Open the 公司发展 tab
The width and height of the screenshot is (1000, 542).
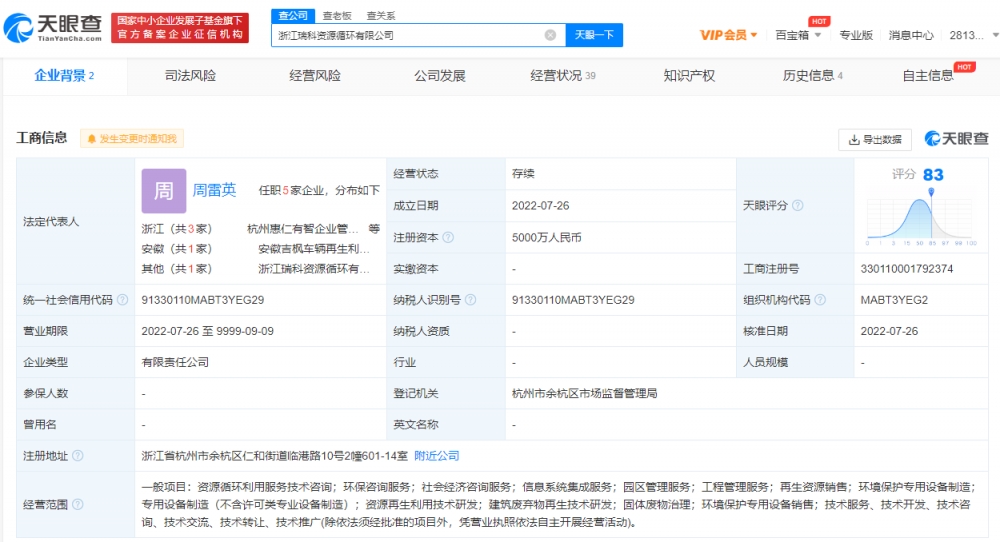point(439,76)
